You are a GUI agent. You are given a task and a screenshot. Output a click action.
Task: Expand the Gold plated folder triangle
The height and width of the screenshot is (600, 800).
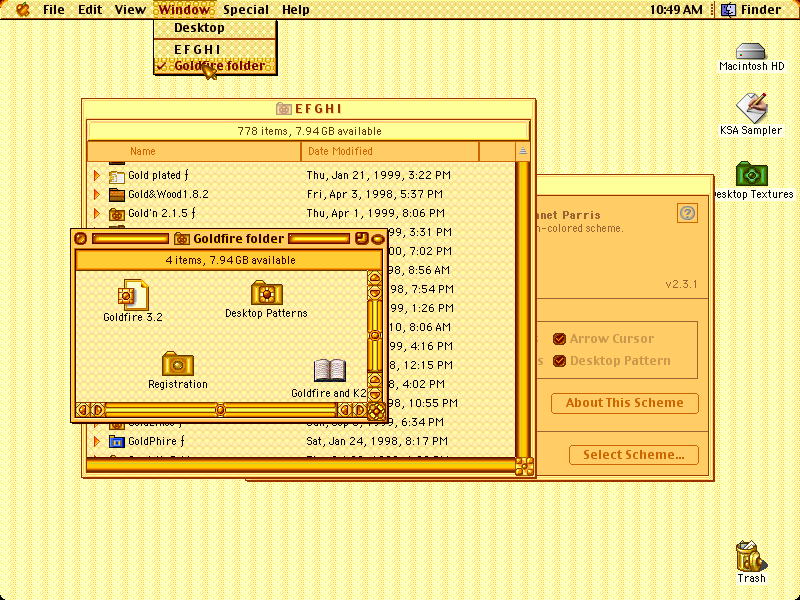[96, 176]
